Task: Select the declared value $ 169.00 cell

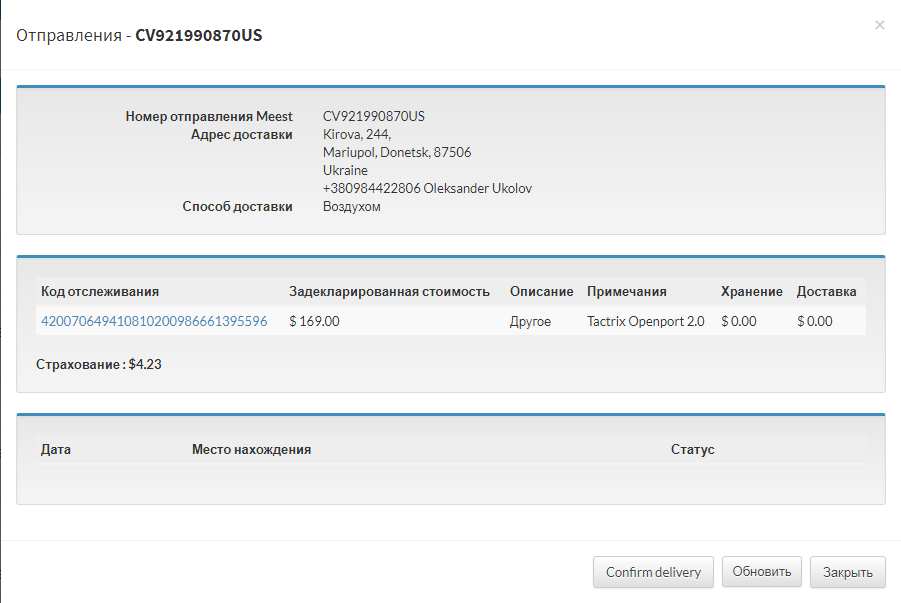Action: point(314,321)
